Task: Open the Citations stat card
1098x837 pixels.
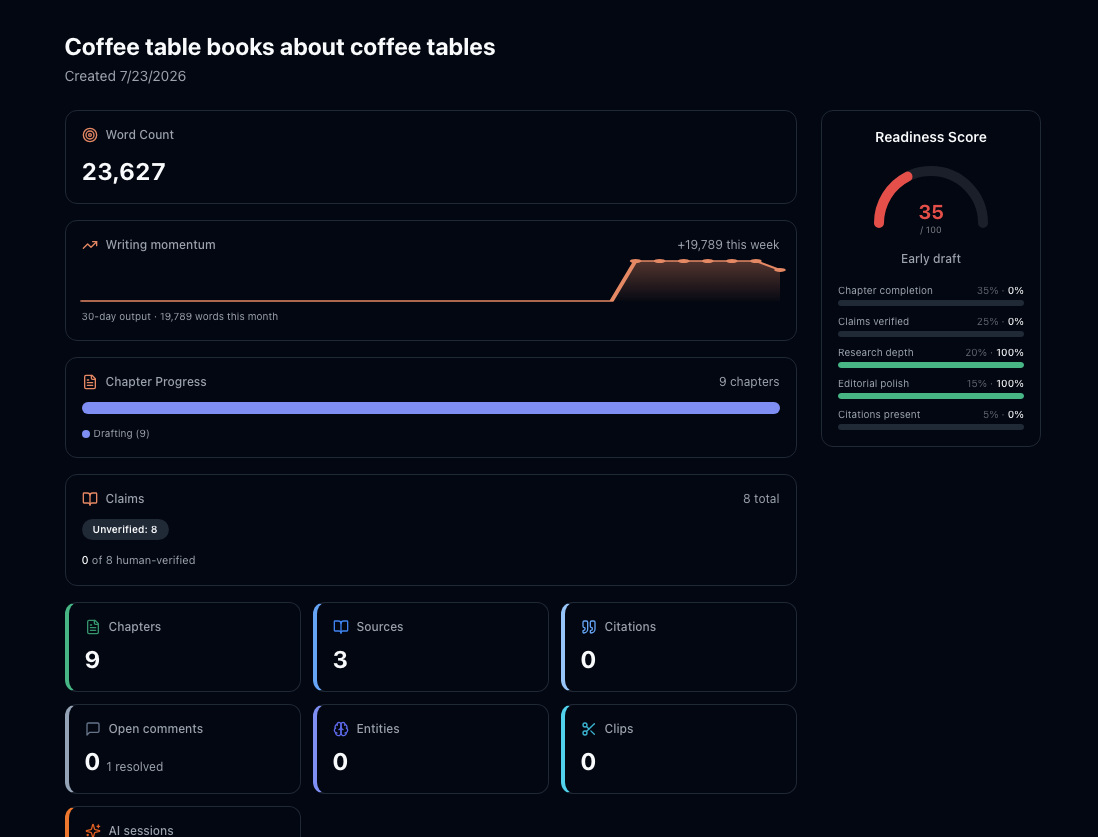Action: [679, 647]
